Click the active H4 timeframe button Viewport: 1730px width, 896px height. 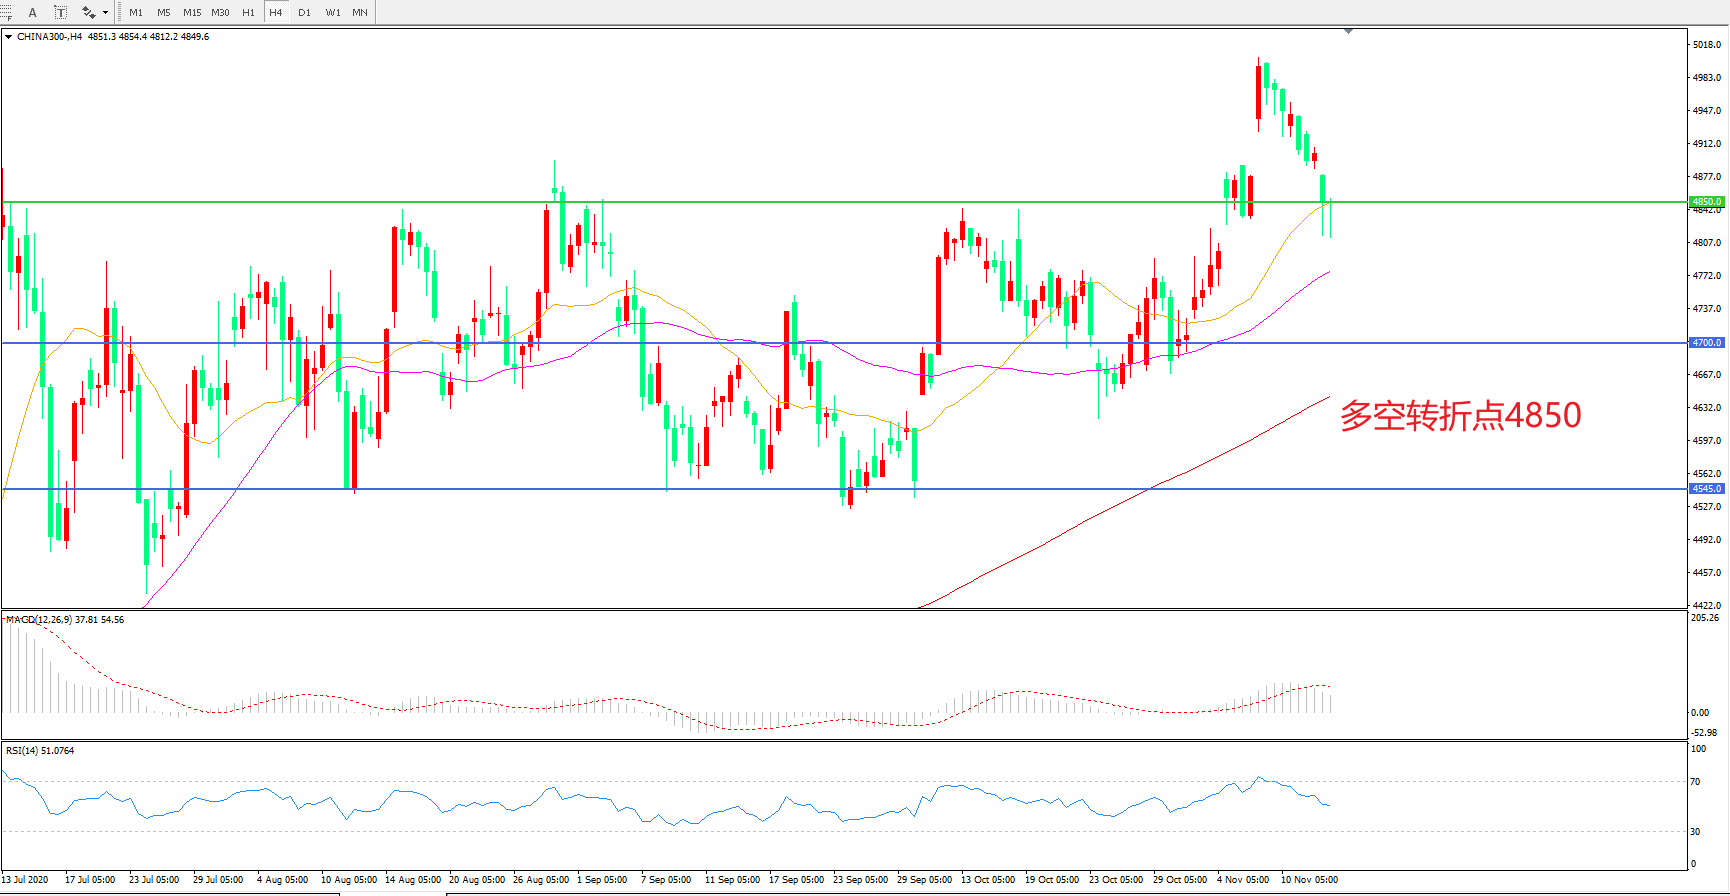(x=276, y=13)
